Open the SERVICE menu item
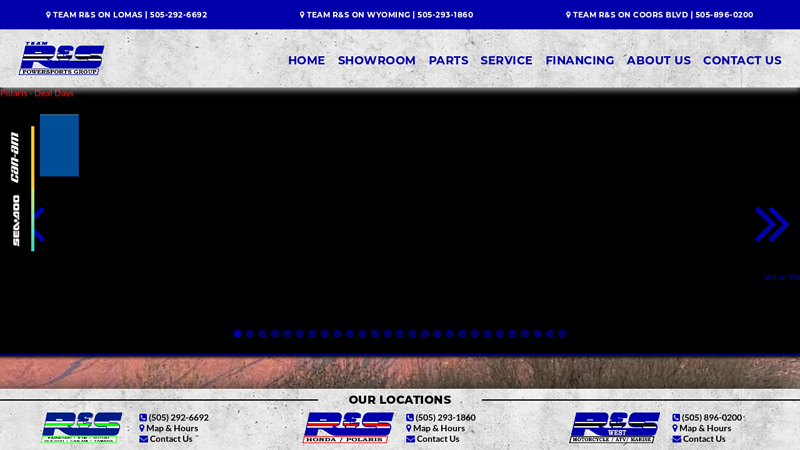 pyautogui.click(x=506, y=60)
